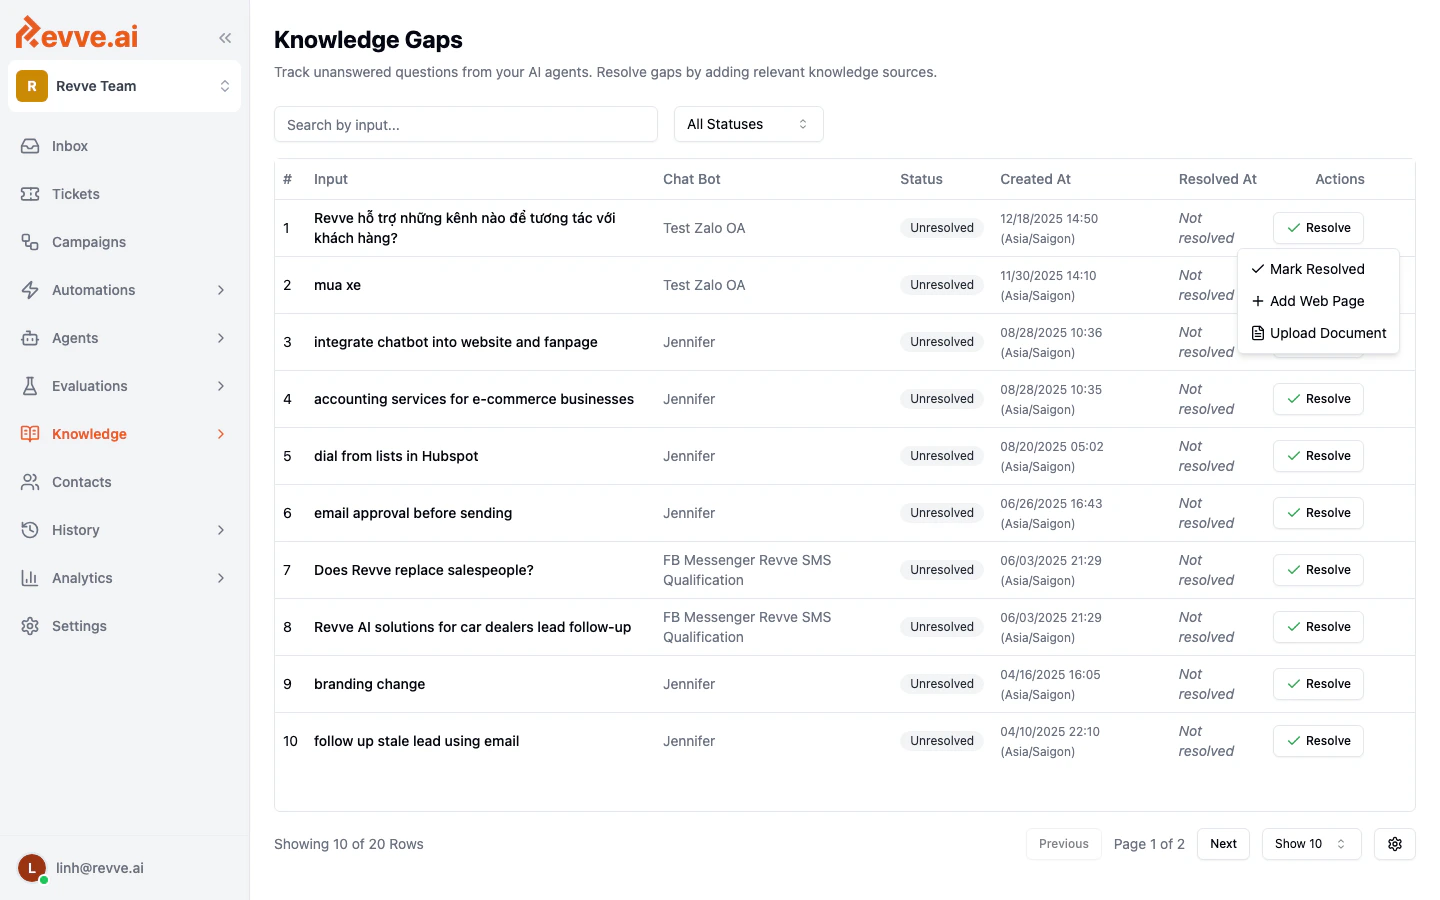Image resolution: width=1440 pixels, height=900 pixels.
Task: Open the Show 10 rows-per-page dropdown
Action: [x=1311, y=844]
